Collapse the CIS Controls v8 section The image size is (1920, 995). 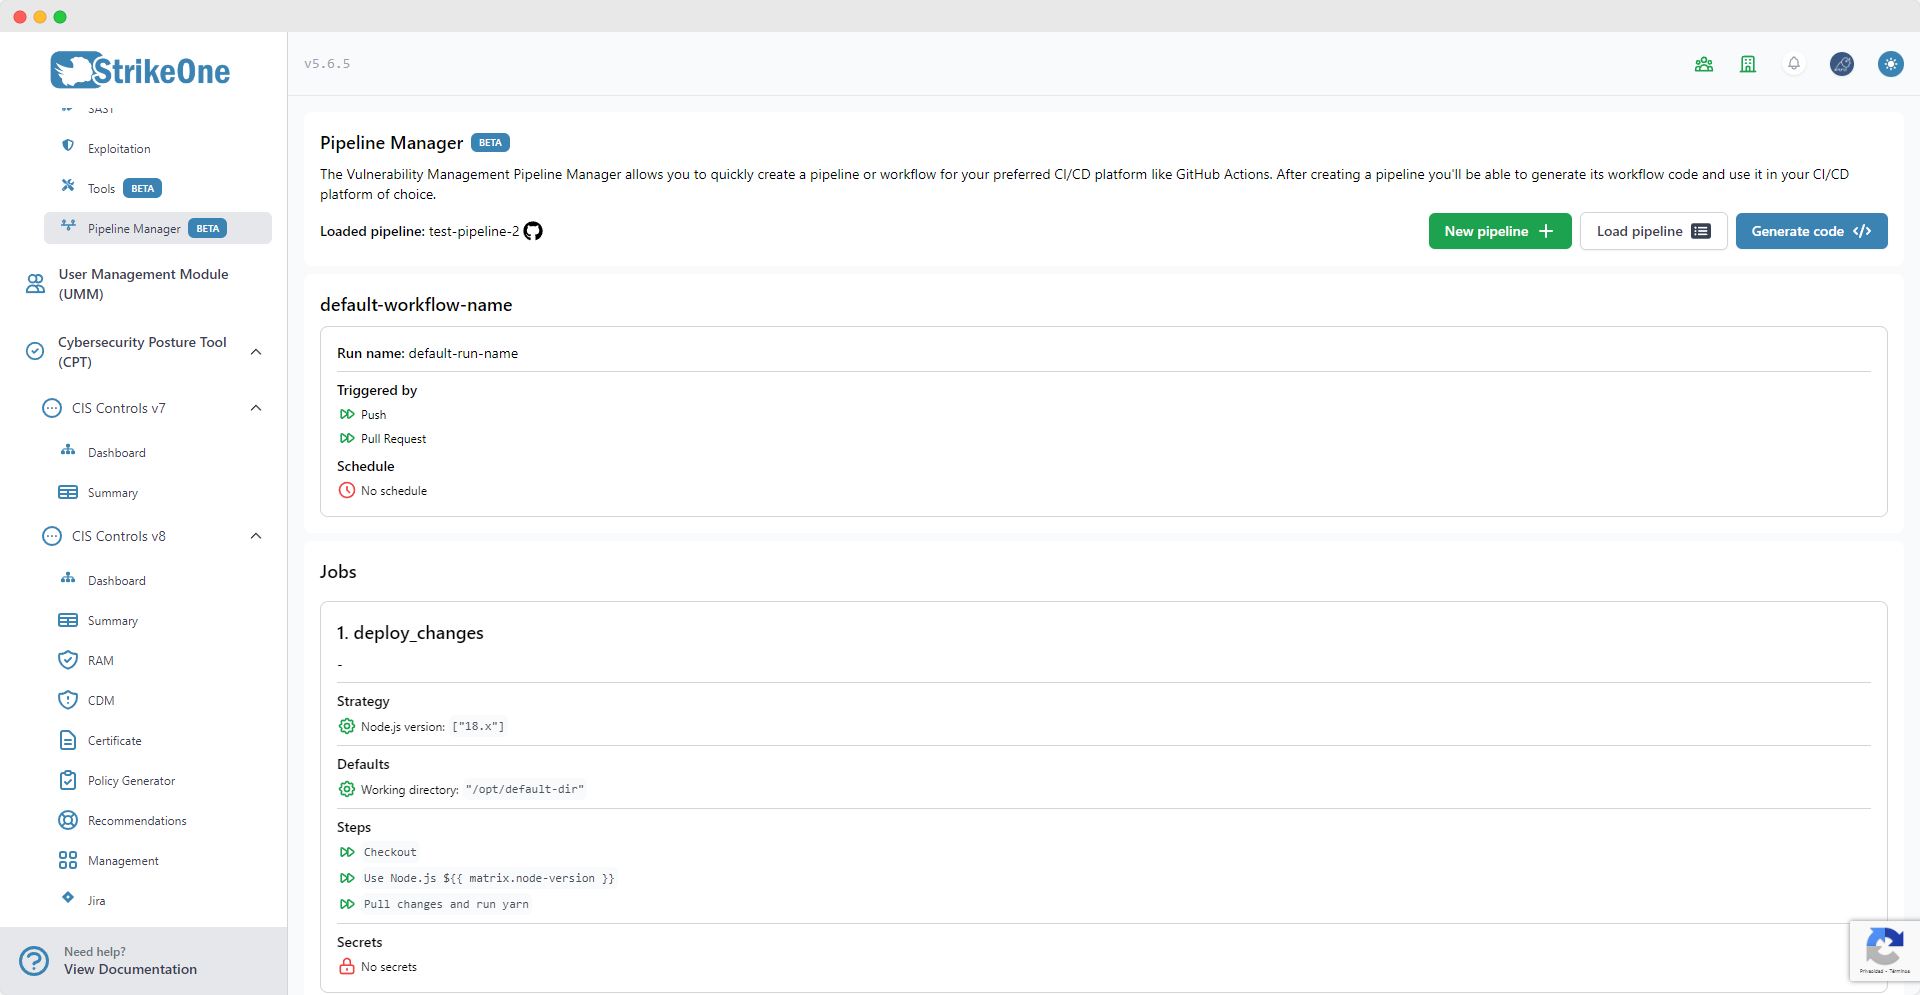[255, 536]
